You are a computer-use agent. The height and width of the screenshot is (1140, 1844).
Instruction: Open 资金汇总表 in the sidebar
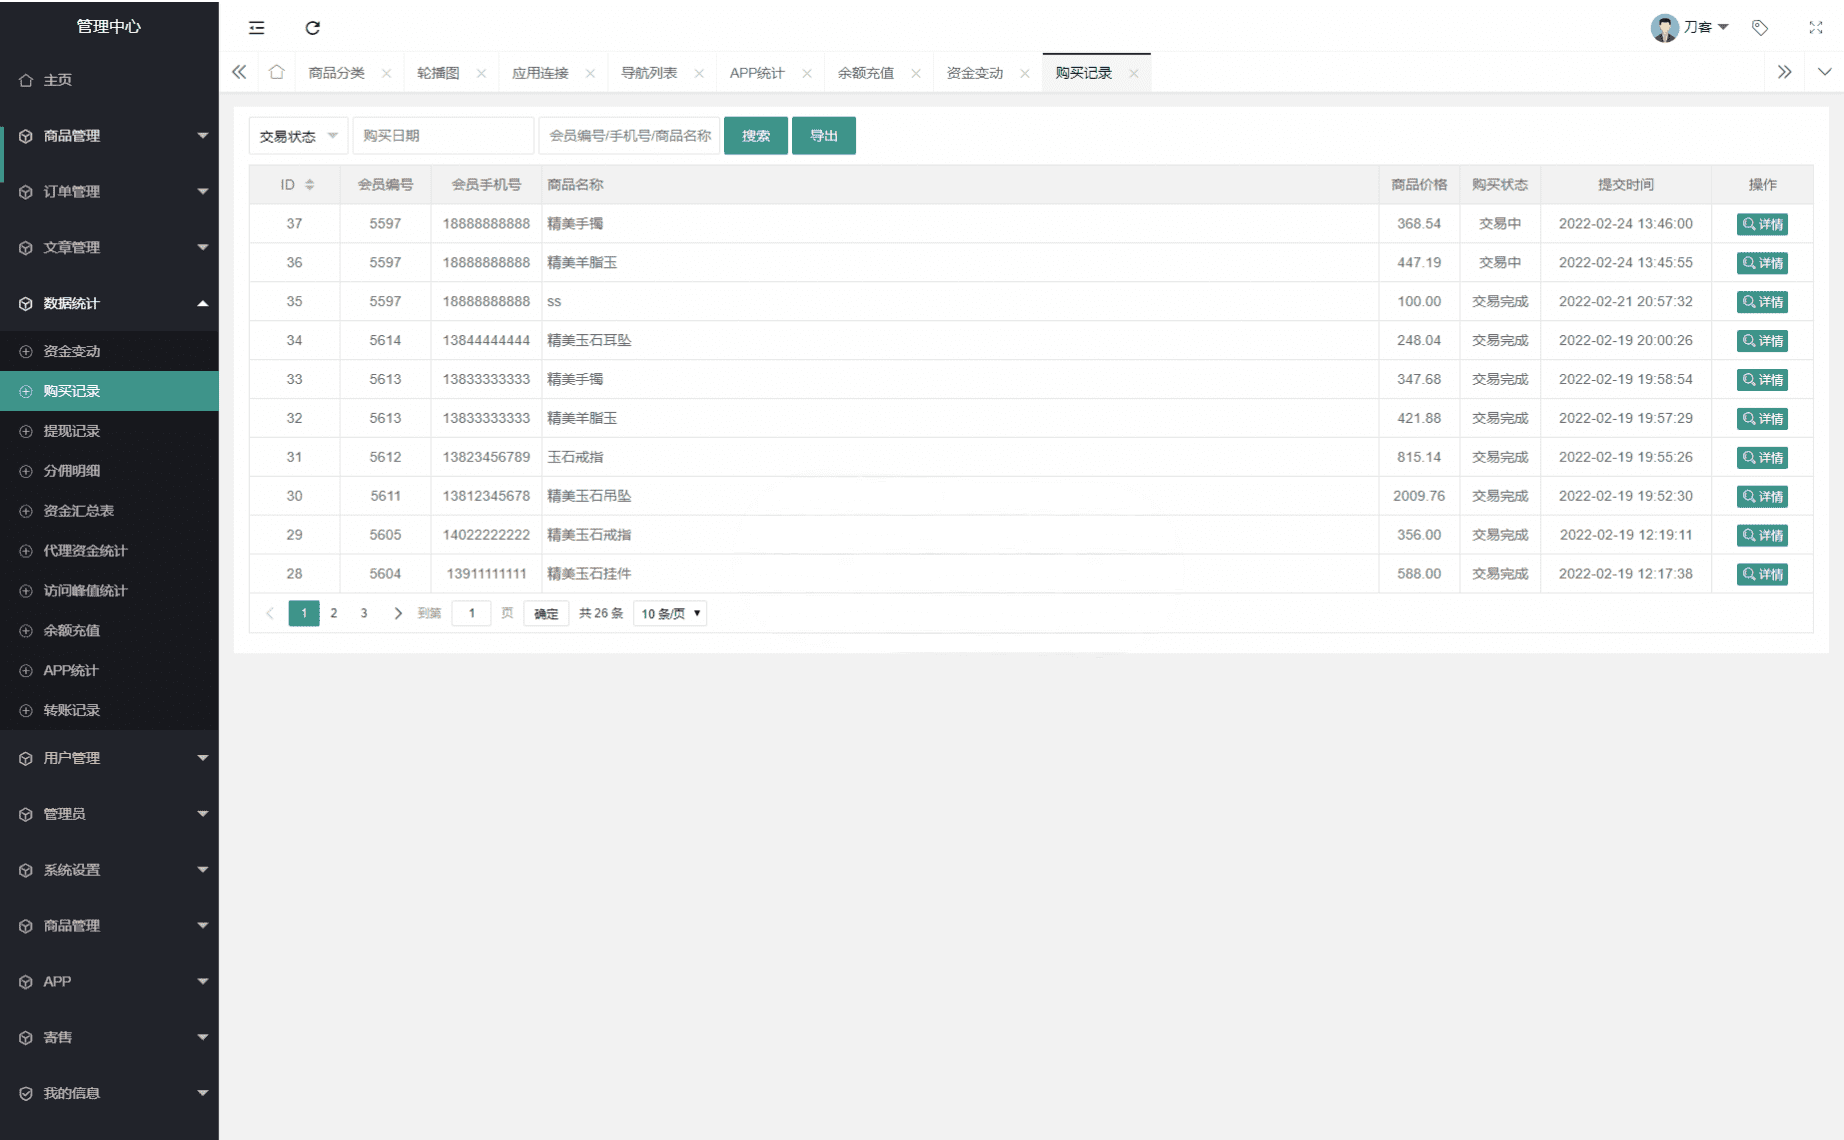pos(109,511)
